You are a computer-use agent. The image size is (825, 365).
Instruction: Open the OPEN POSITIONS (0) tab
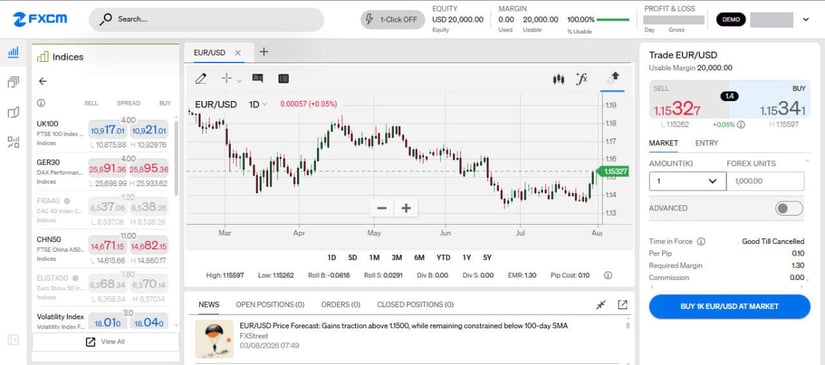coord(270,305)
